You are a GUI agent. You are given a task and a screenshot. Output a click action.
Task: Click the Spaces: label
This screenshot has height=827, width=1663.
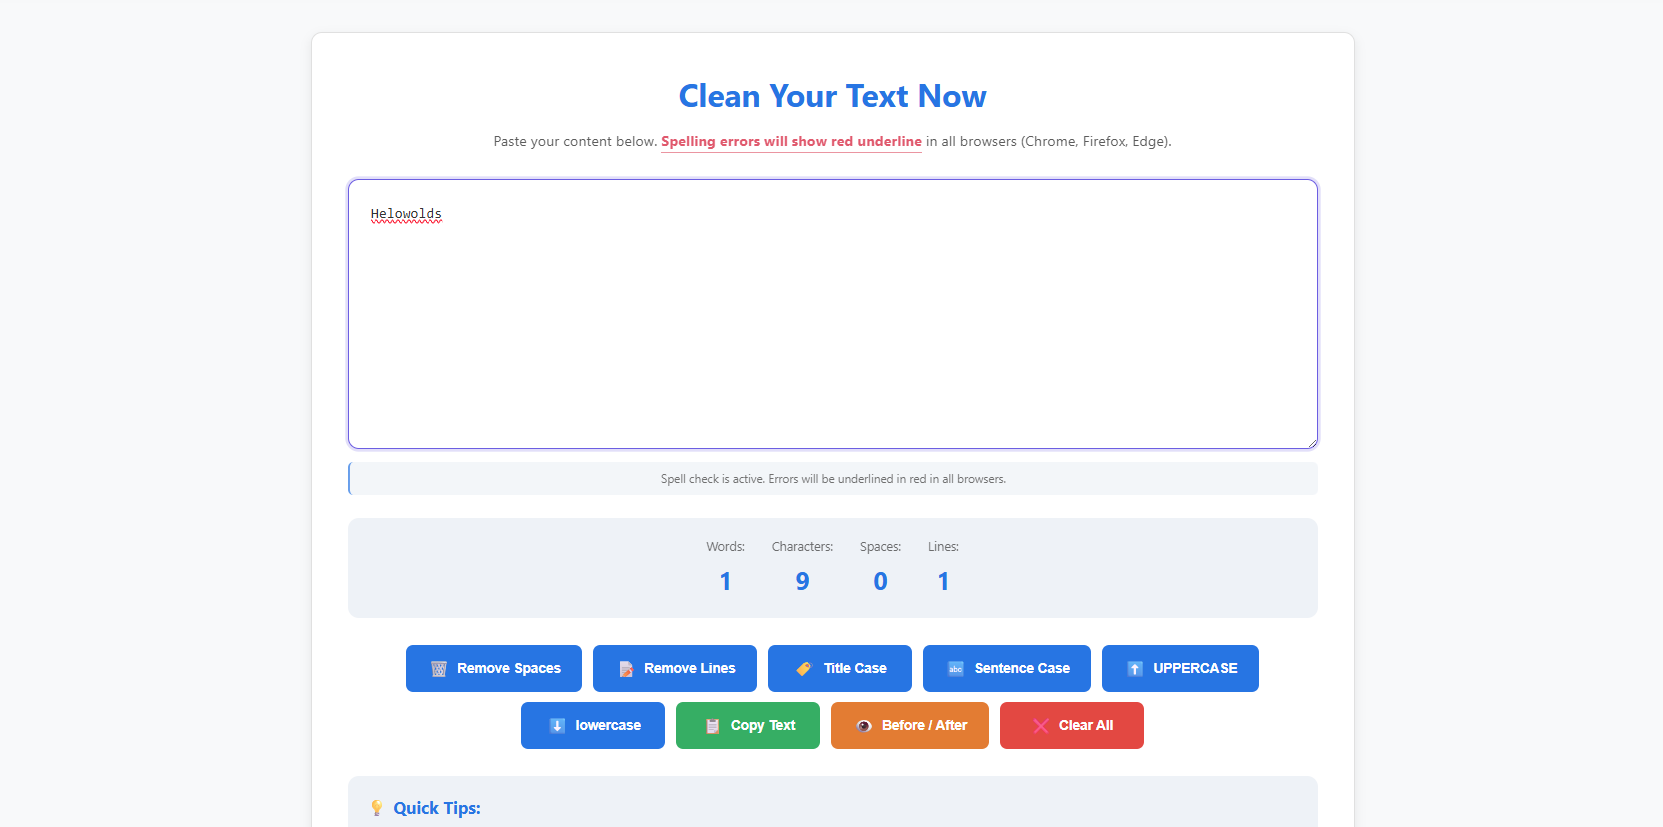[880, 547]
